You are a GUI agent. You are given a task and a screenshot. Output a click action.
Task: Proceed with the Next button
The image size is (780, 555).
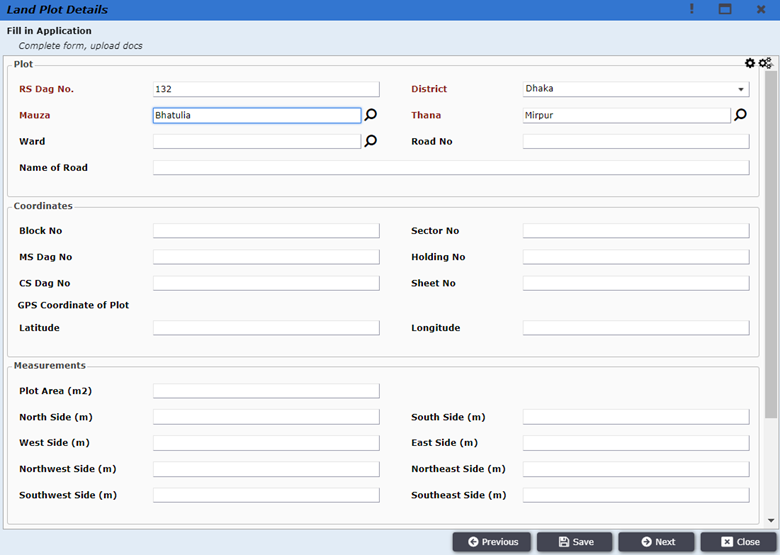(x=656, y=542)
